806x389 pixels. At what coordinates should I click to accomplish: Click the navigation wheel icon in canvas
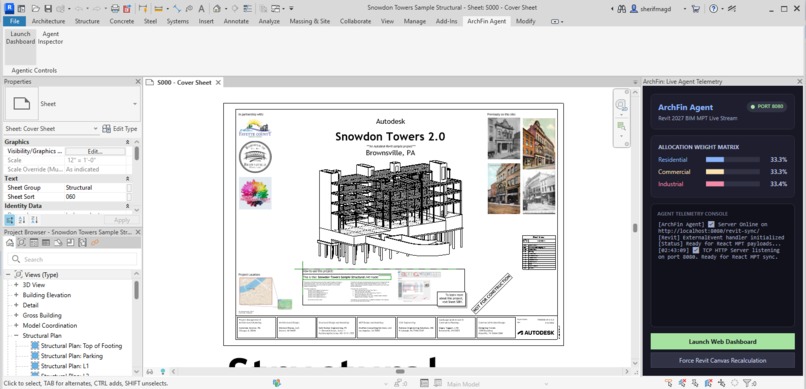[x=621, y=105]
